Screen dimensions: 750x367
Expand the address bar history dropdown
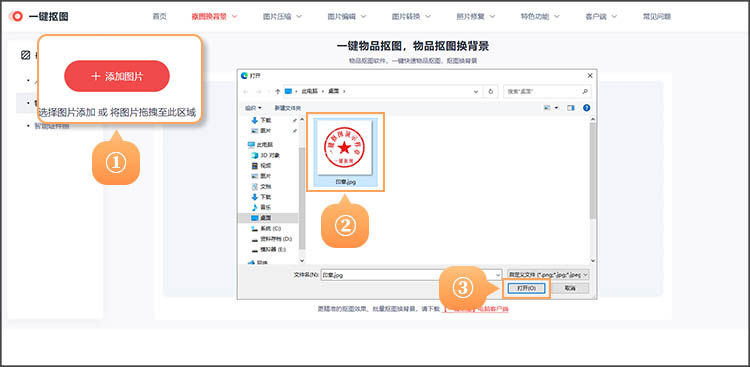coord(475,91)
